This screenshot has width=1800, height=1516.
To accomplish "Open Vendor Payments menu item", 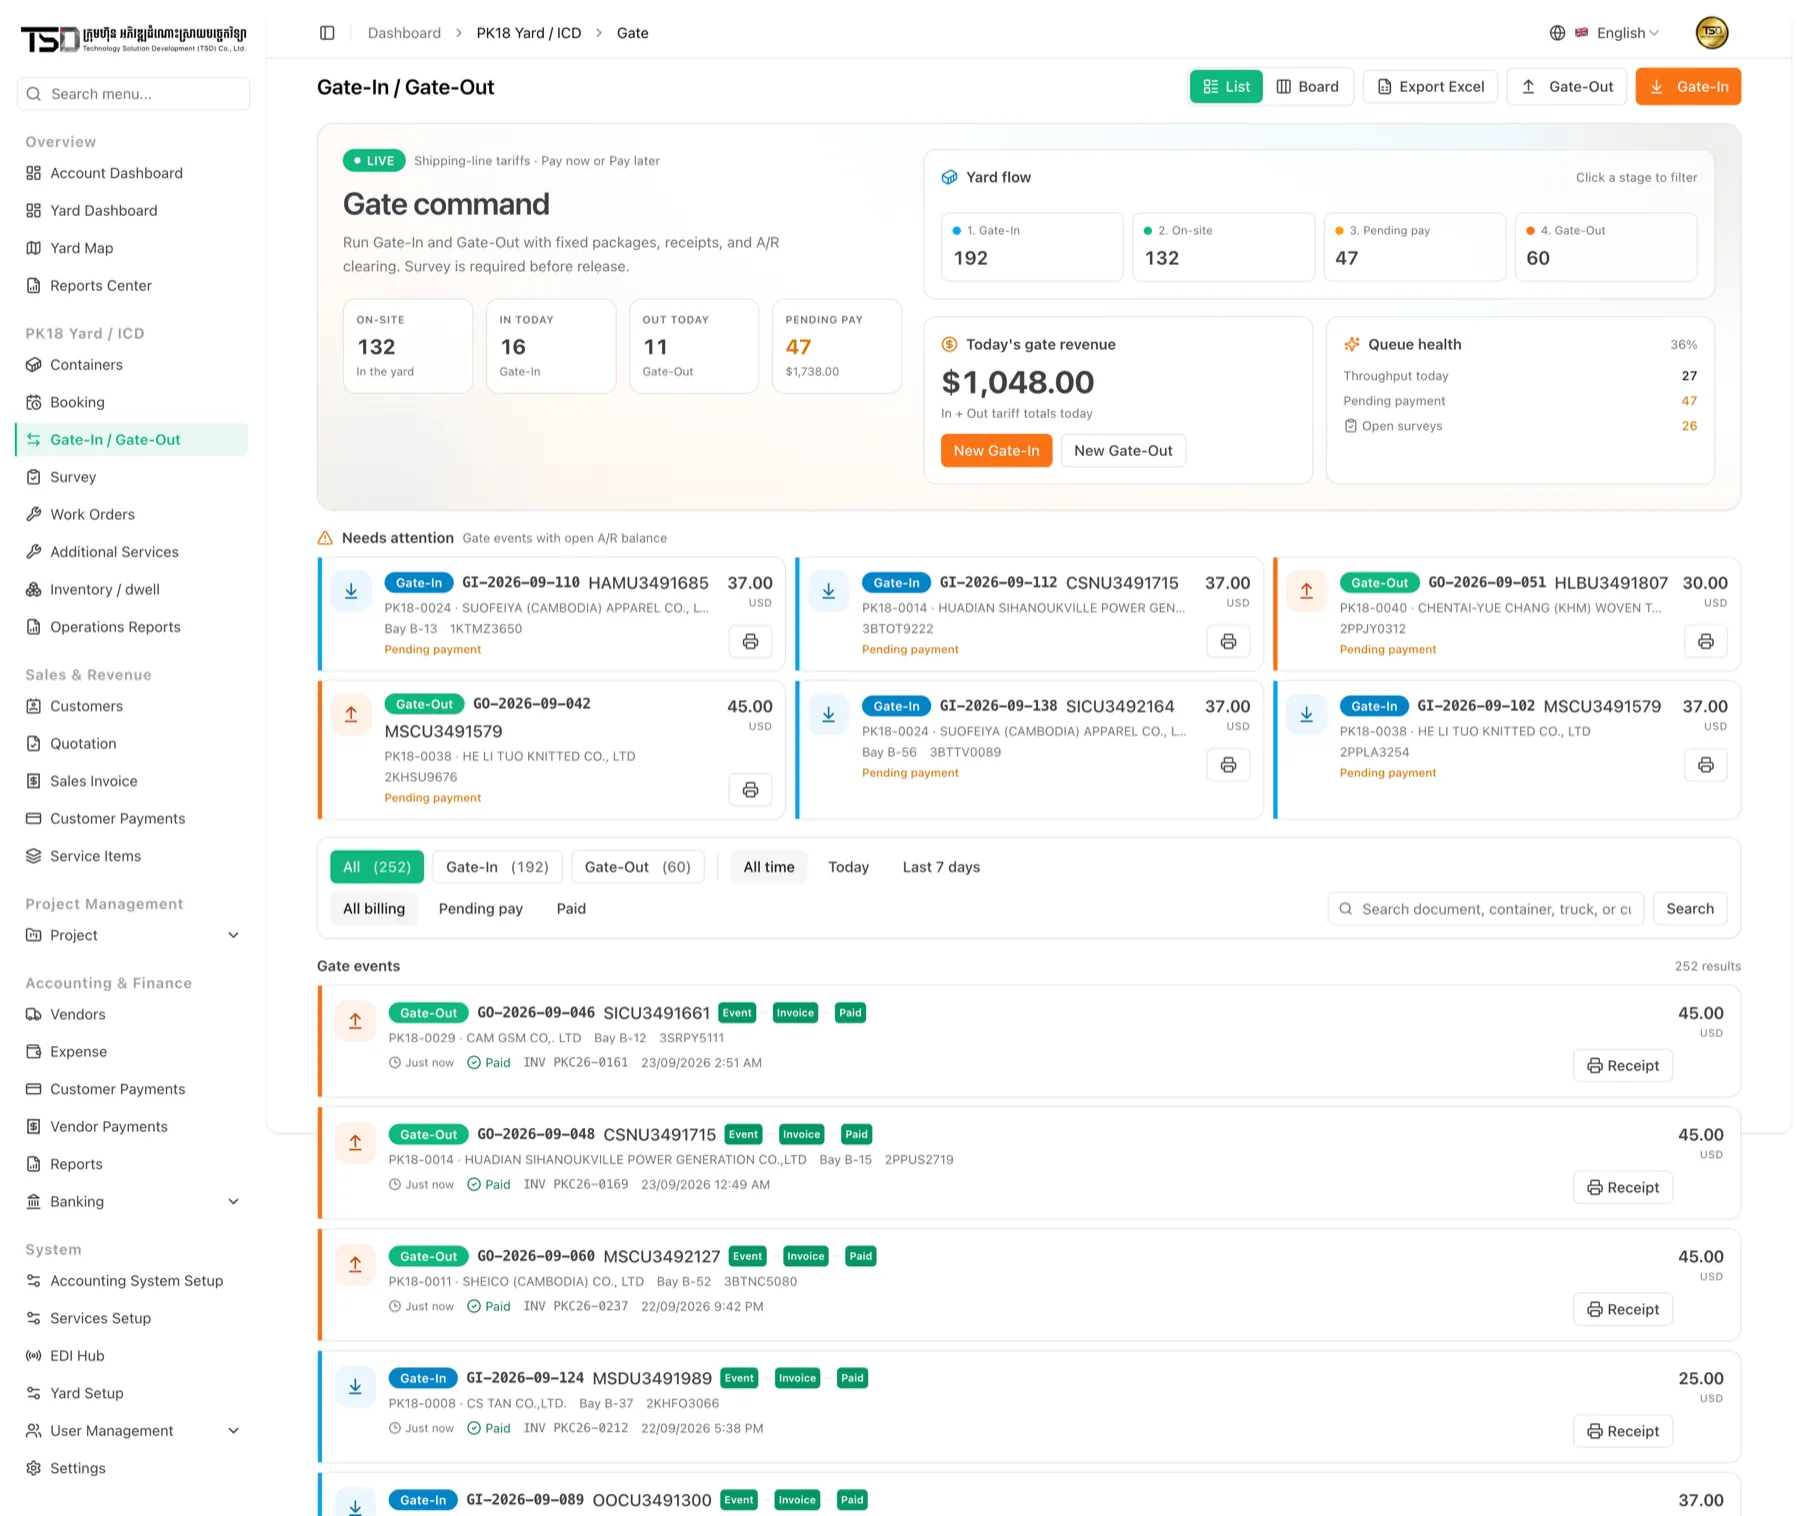I will point(132,1126).
